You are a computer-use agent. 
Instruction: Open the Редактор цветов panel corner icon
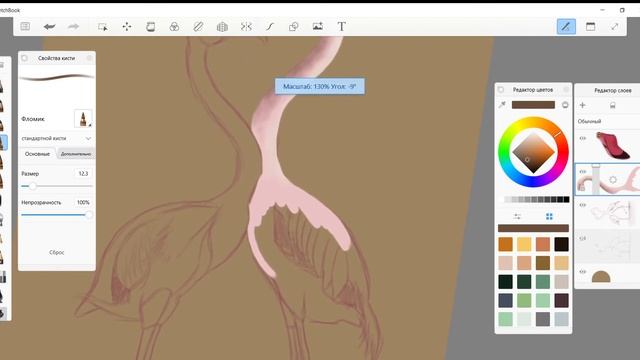[x=501, y=89]
